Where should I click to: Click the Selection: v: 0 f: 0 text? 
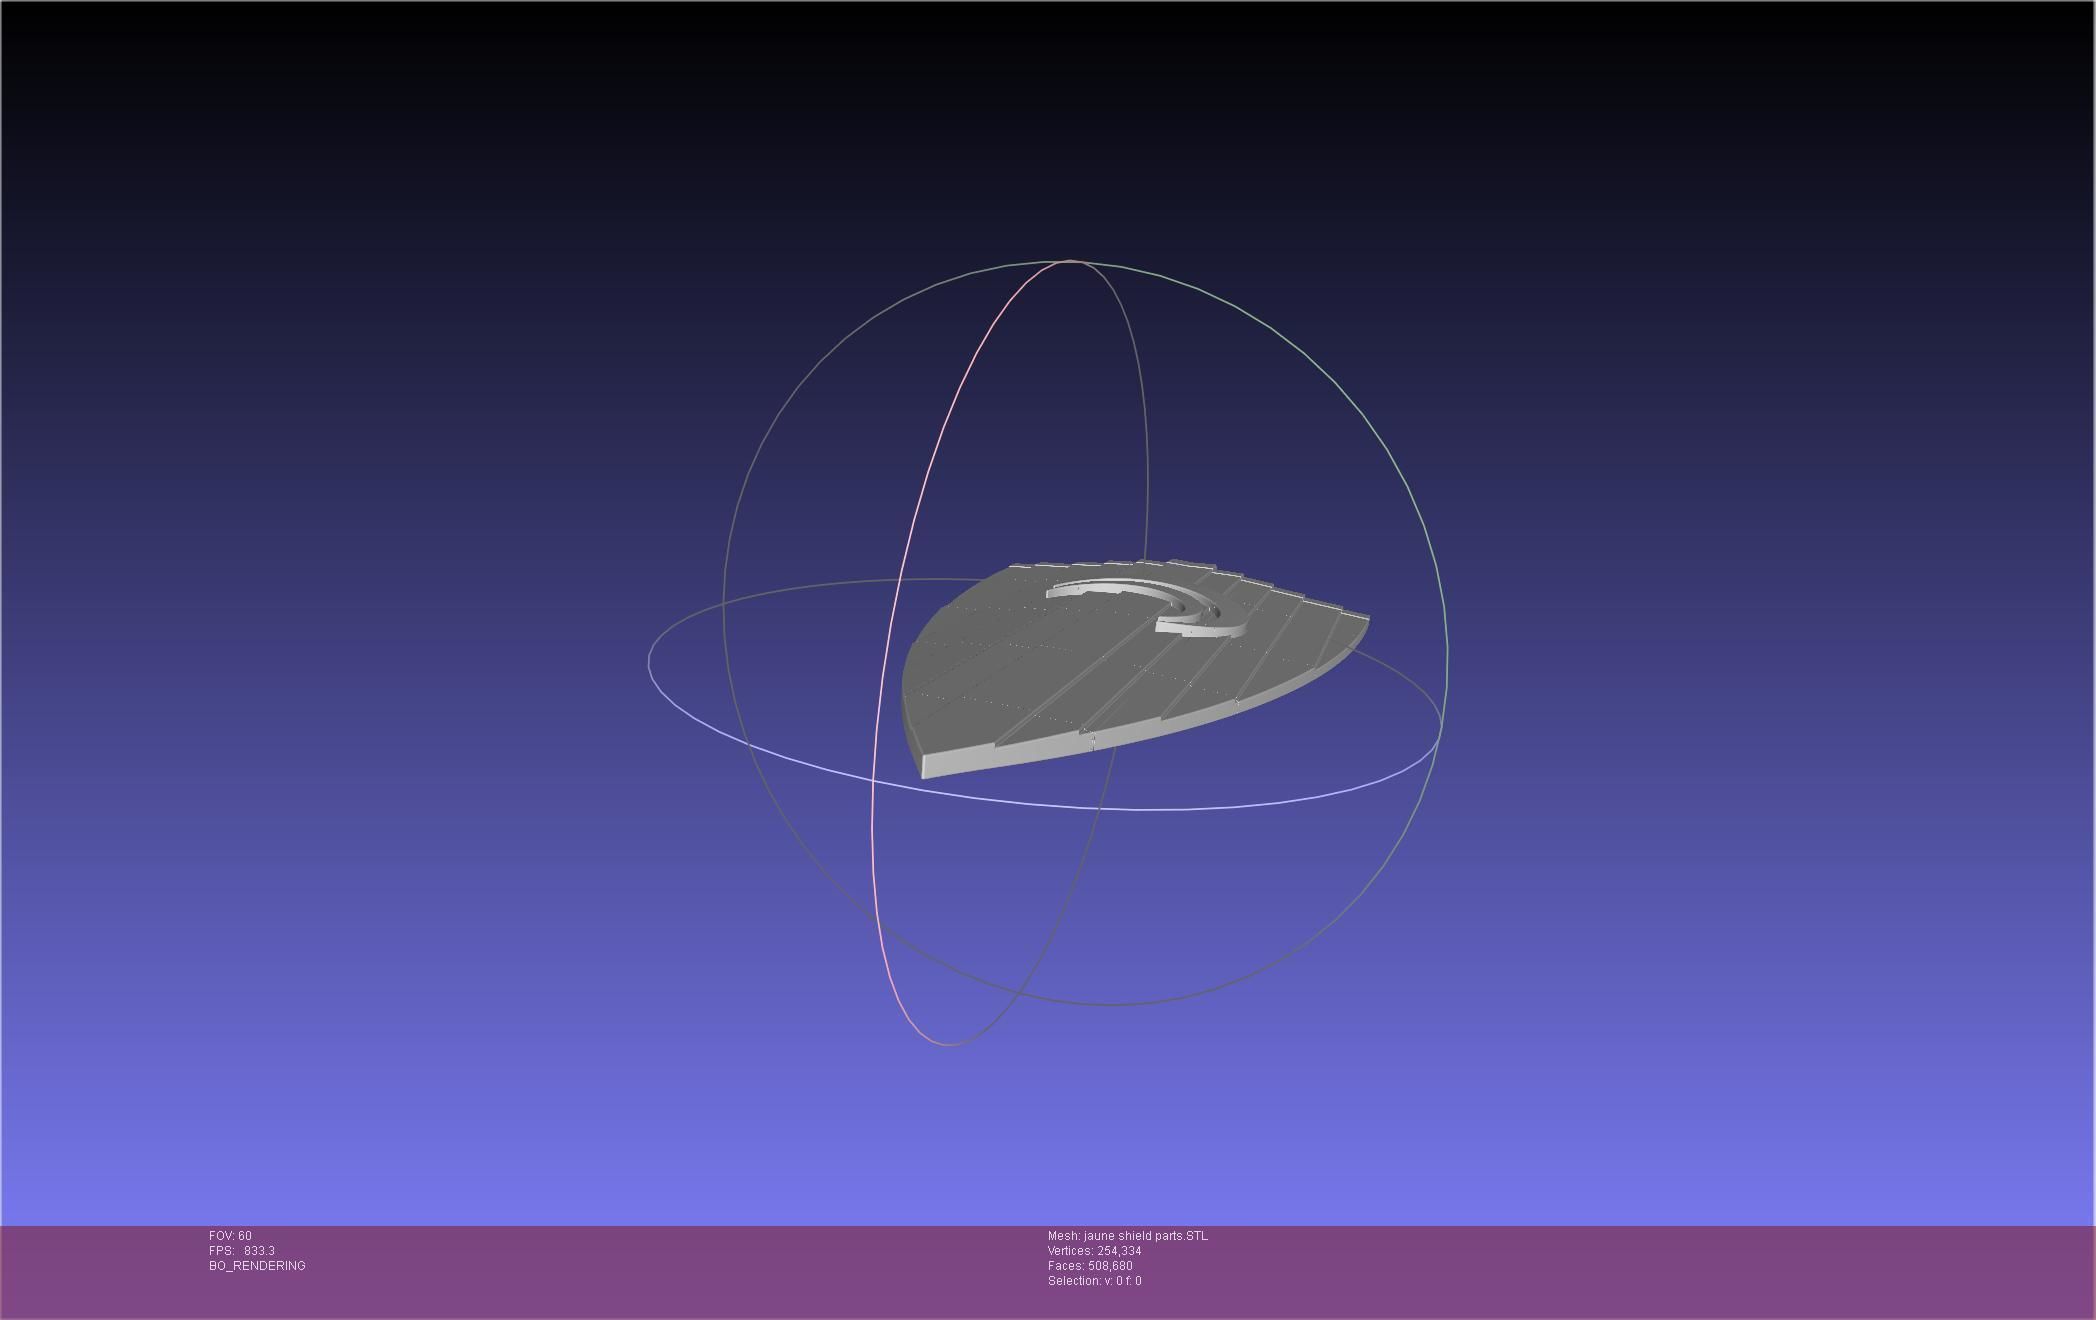(x=1094, y=1281)
